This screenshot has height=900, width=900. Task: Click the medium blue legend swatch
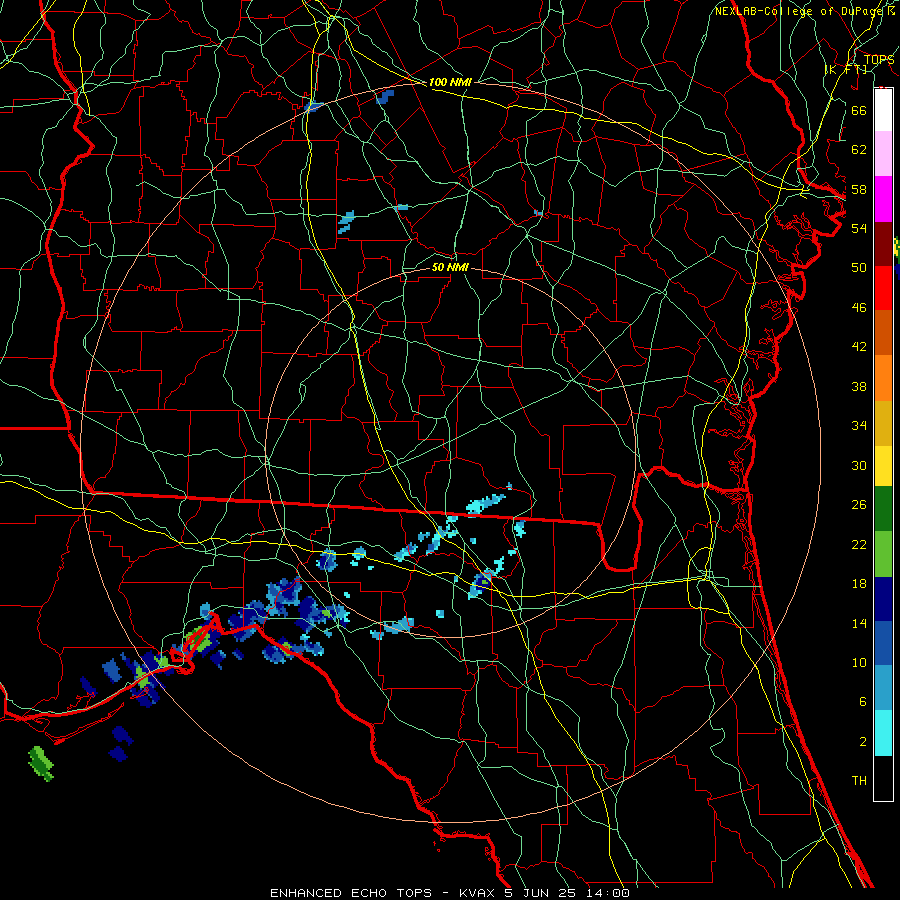pos(883,643)
